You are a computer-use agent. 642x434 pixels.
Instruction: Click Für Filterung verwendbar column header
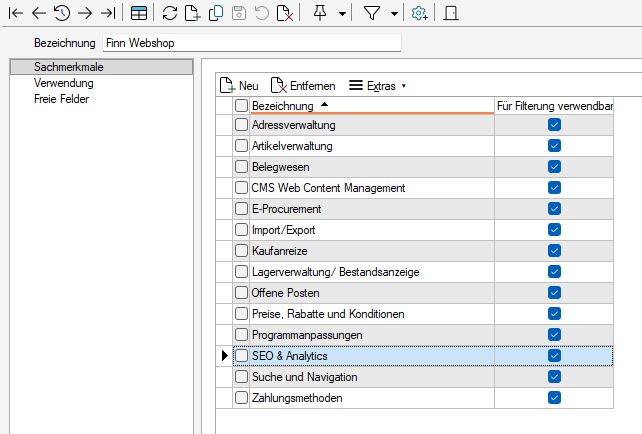(x=554, y=106)
